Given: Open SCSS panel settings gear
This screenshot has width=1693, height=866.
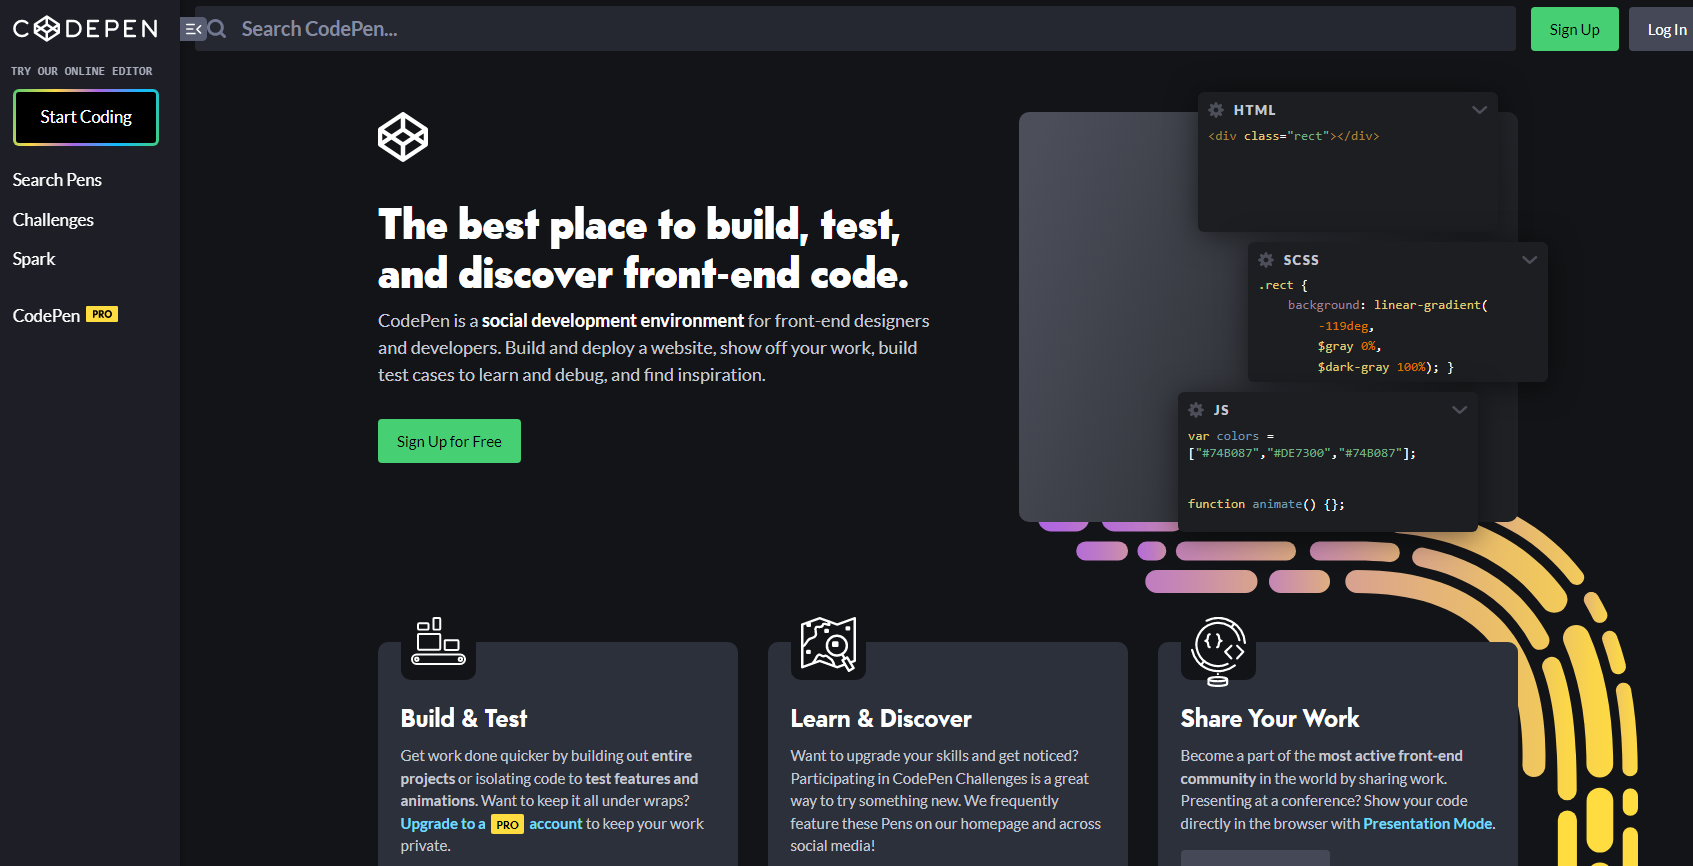Looking at the screenshot, I should point(1266,260).
